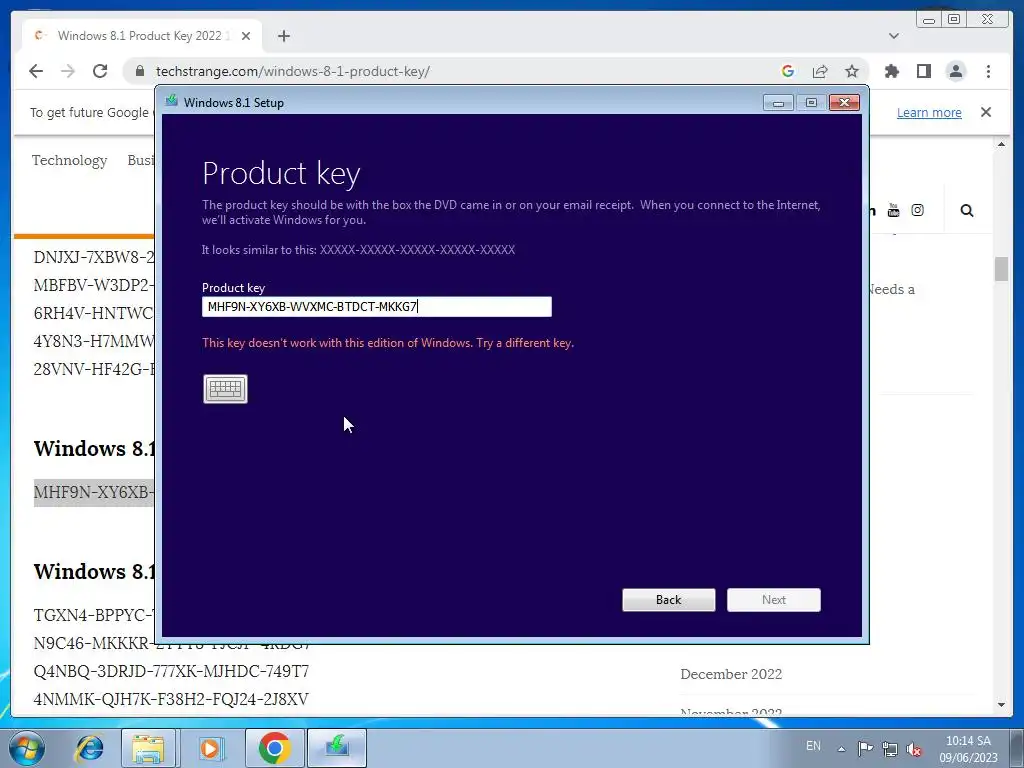
Task: Click the Next button in Windows Setup
Action: tap(774, 600)
